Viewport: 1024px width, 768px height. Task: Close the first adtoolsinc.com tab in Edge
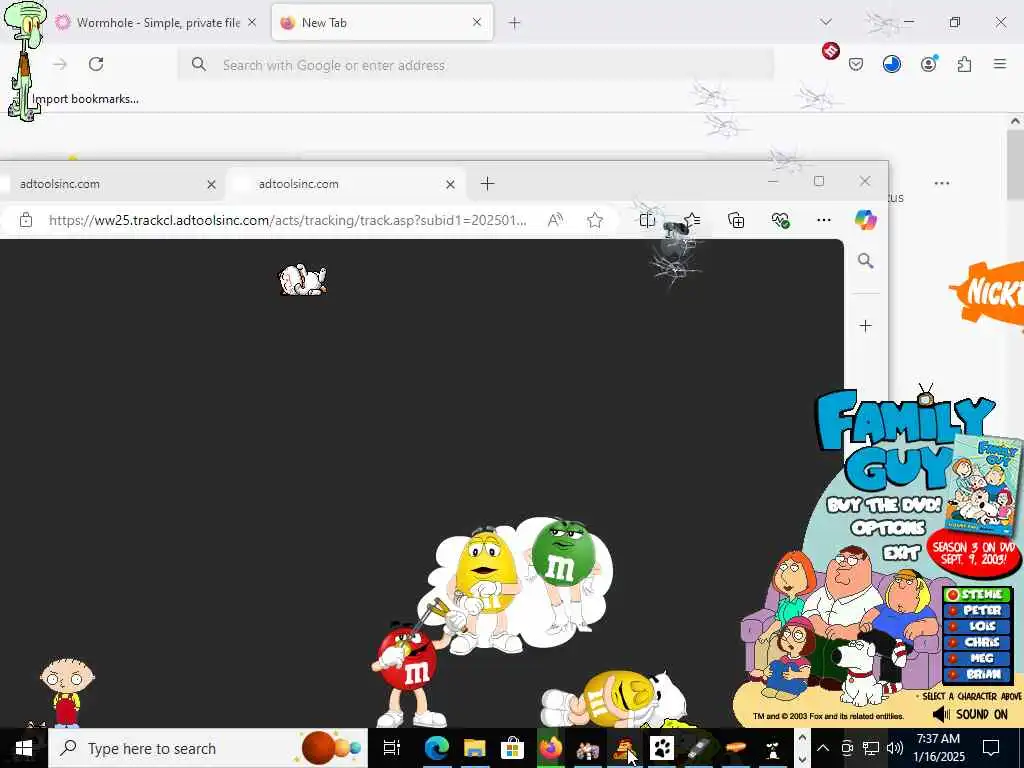tap(211, 185)
